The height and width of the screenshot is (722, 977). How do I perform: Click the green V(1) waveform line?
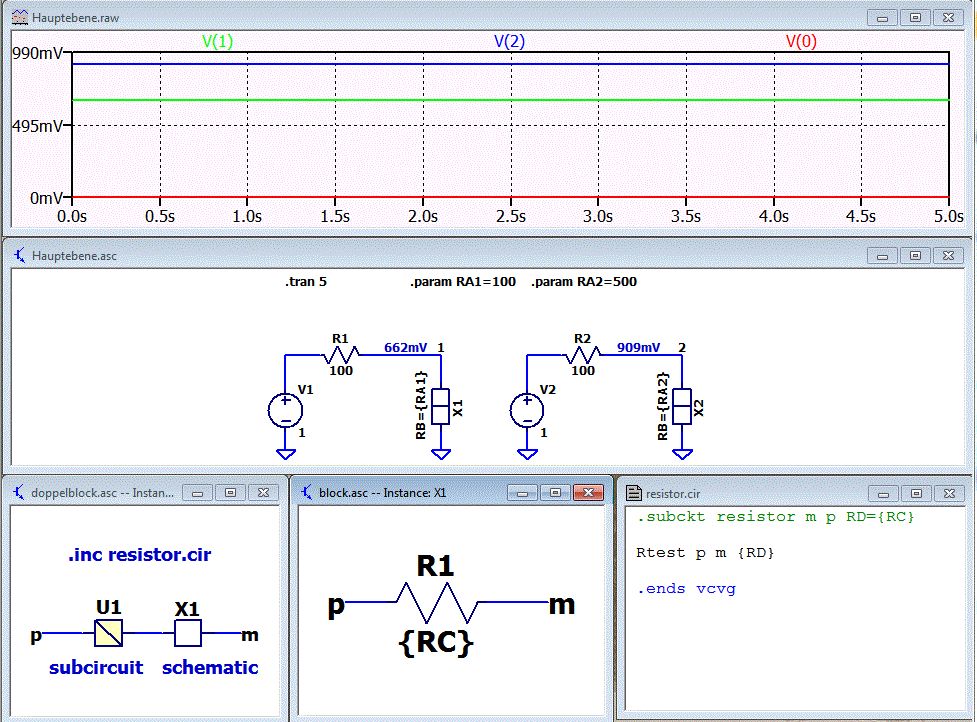coord(510,100)
